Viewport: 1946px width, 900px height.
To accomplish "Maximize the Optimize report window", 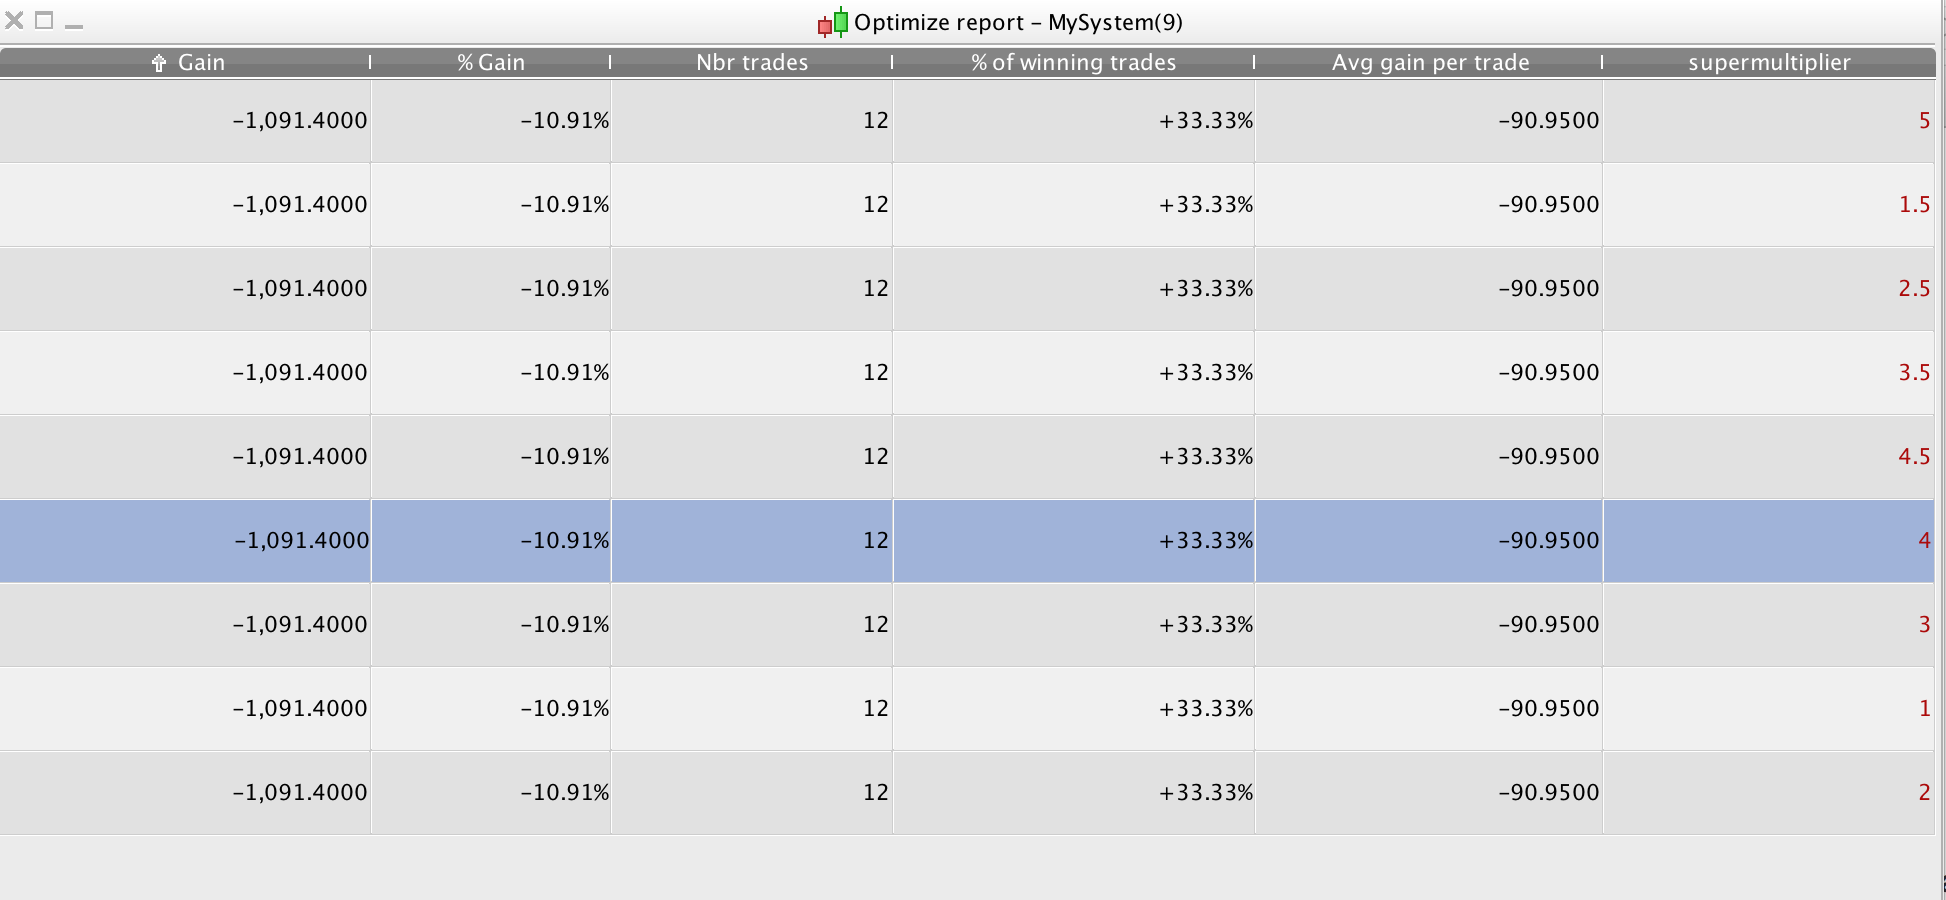I will tap(44, 20).
